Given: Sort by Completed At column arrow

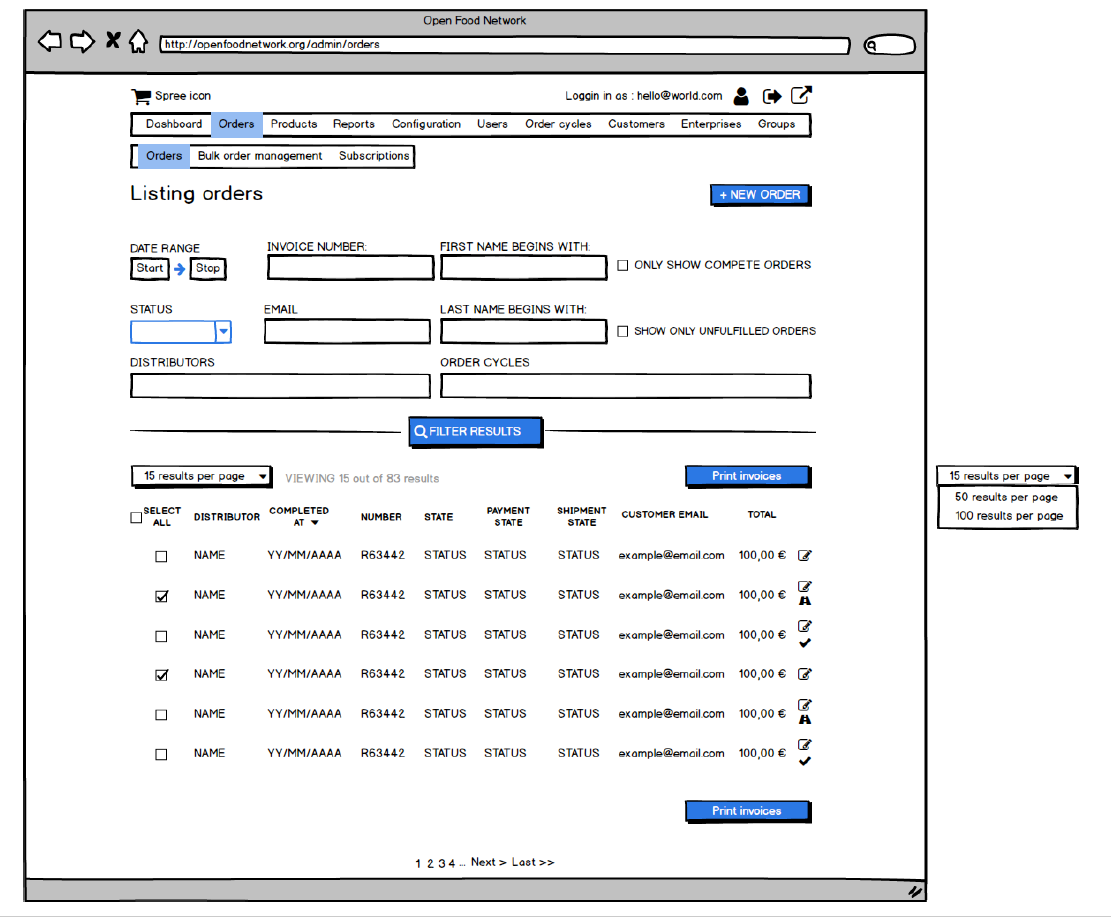Looking at the screenshot, I should coord(315,523).
